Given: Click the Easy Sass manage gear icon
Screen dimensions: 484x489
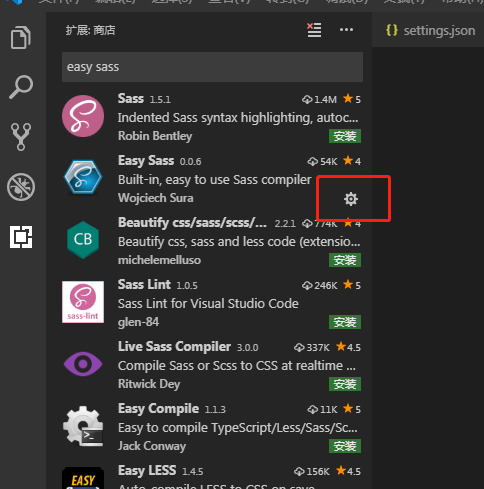Looking at the screenshot, I should pyautogui.click(x=351, y=199).
